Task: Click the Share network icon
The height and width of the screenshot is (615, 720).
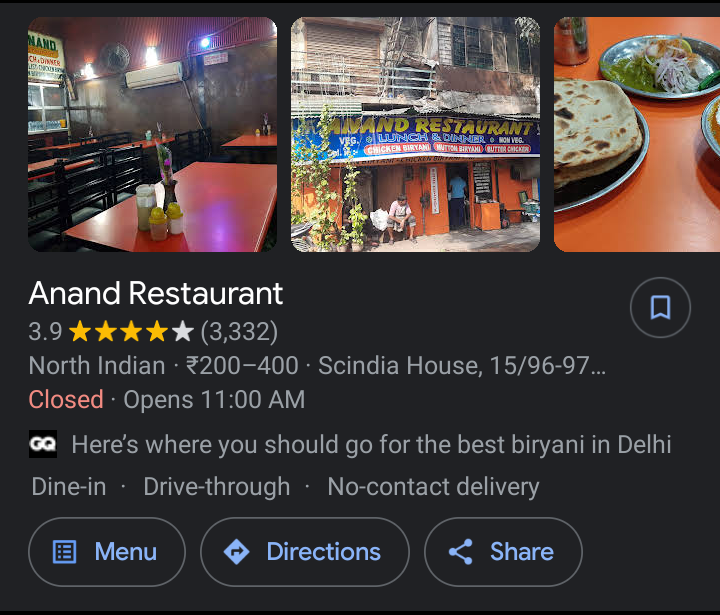Action: coord(461,552)
